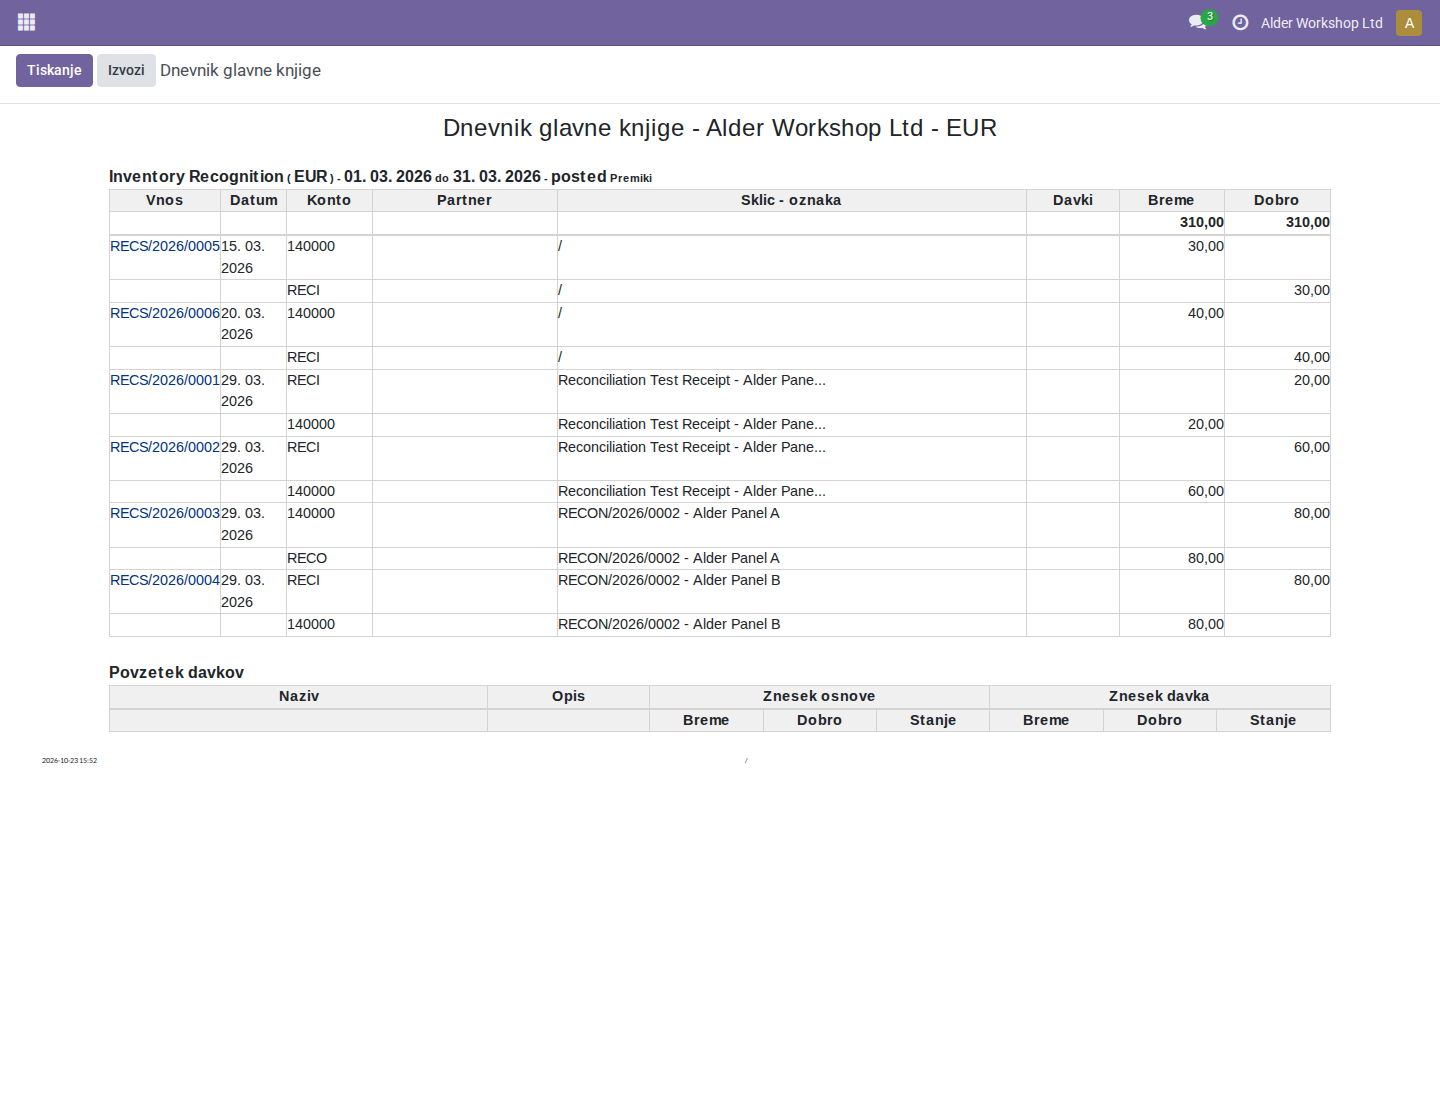The height and width of the screenshot is (1100, 1440).
Task: Click the Vnos column header
Action: tap(165, 200)
